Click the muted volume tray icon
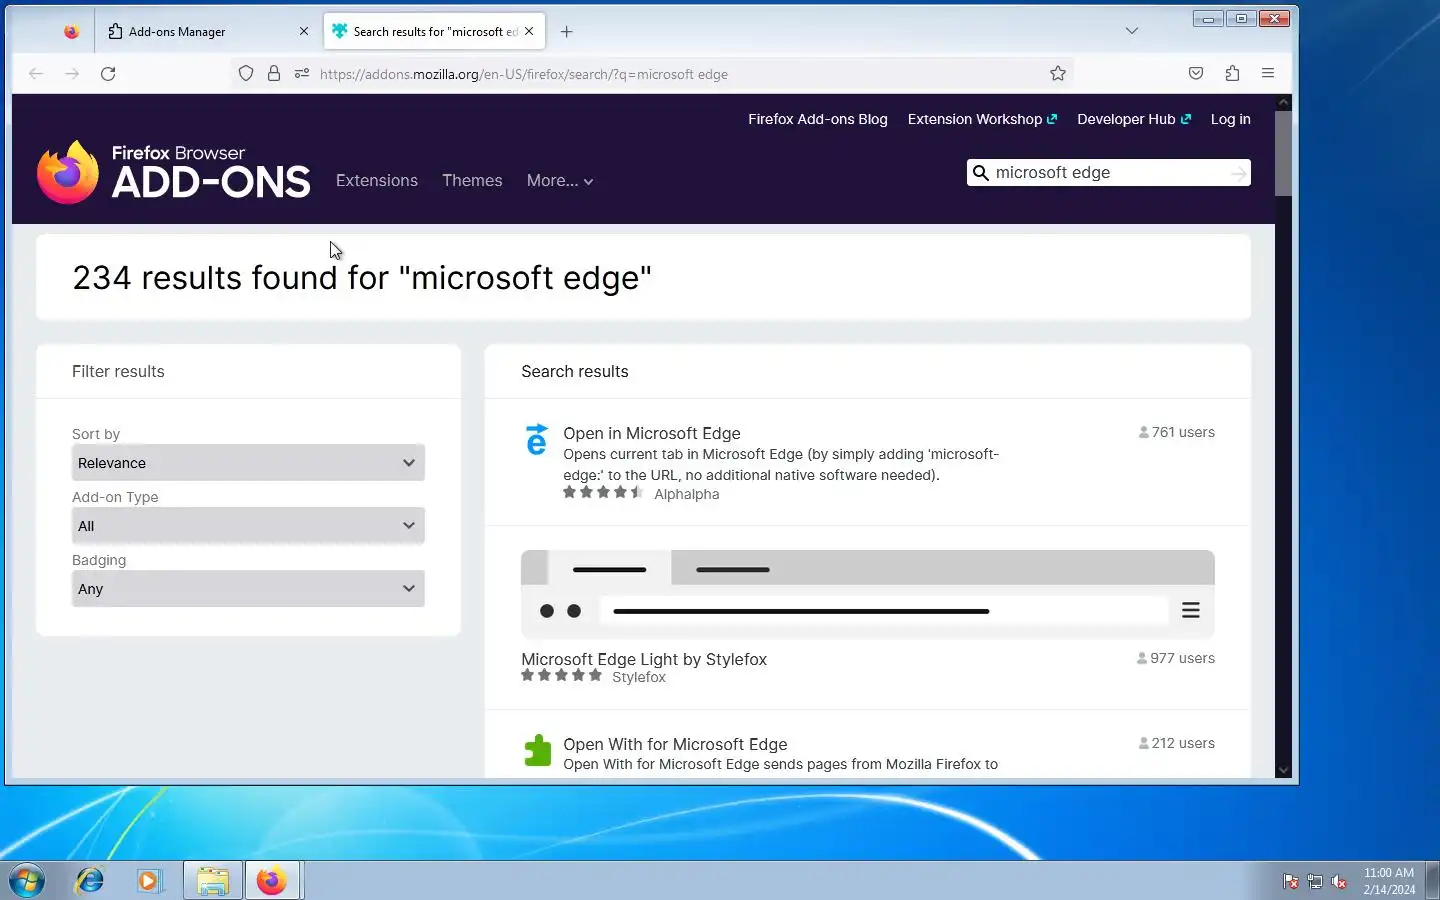The width and height of the screenshot is (1440, 900). [1339, 882]
